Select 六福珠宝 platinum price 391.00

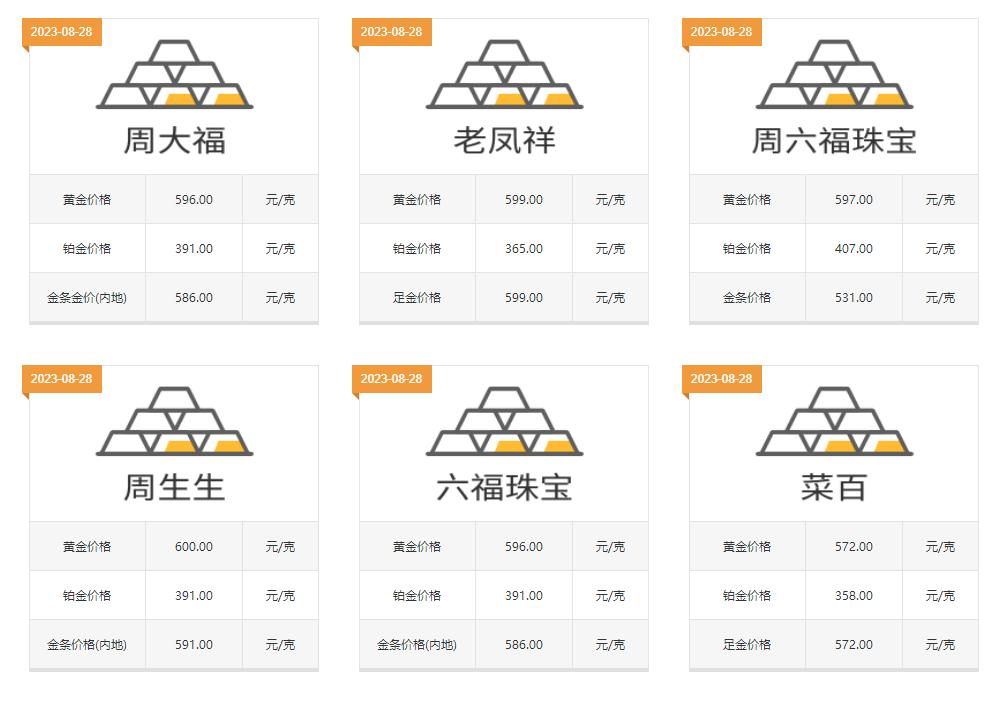click(523, 596)
